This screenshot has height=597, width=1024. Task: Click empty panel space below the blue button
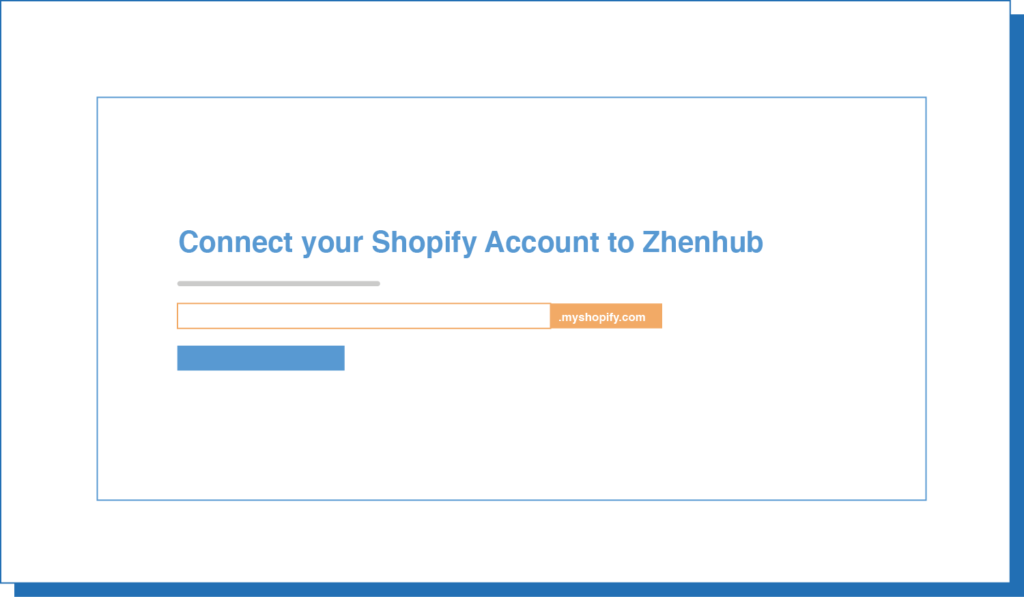(x=511, y=436)
